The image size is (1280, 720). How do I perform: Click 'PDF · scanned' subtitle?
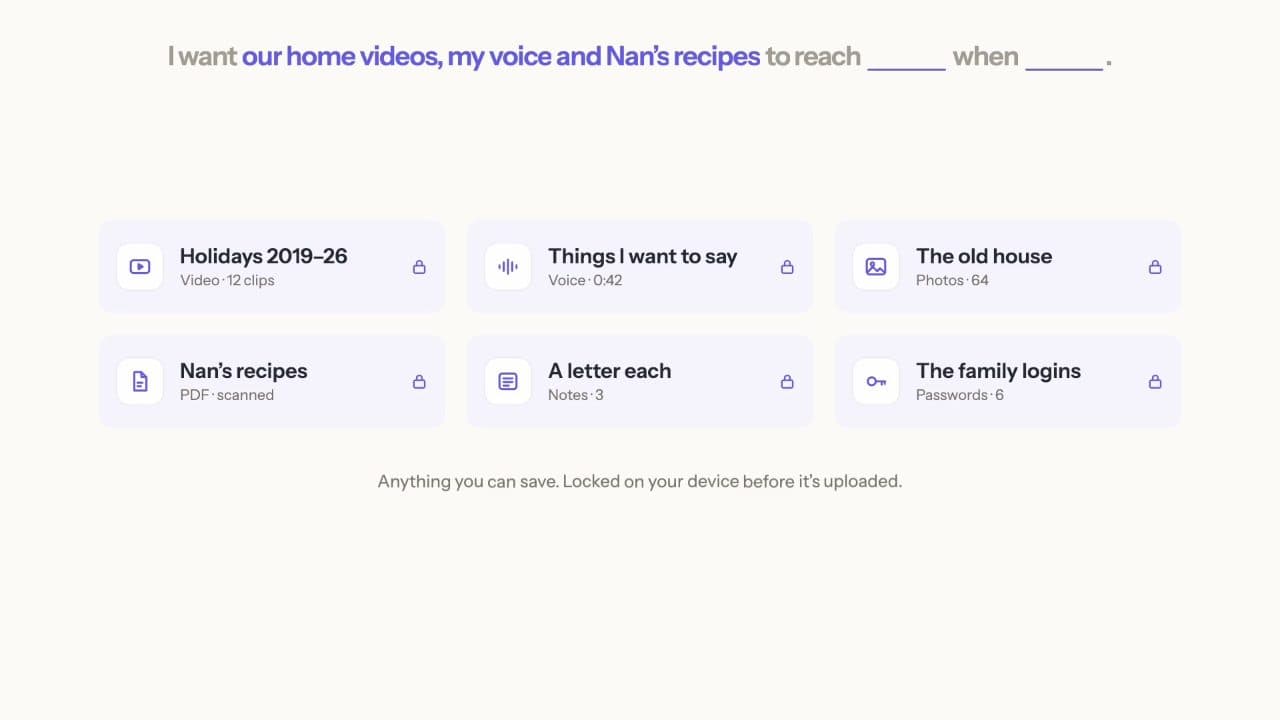pyautogui.click(x=227, y=395)
